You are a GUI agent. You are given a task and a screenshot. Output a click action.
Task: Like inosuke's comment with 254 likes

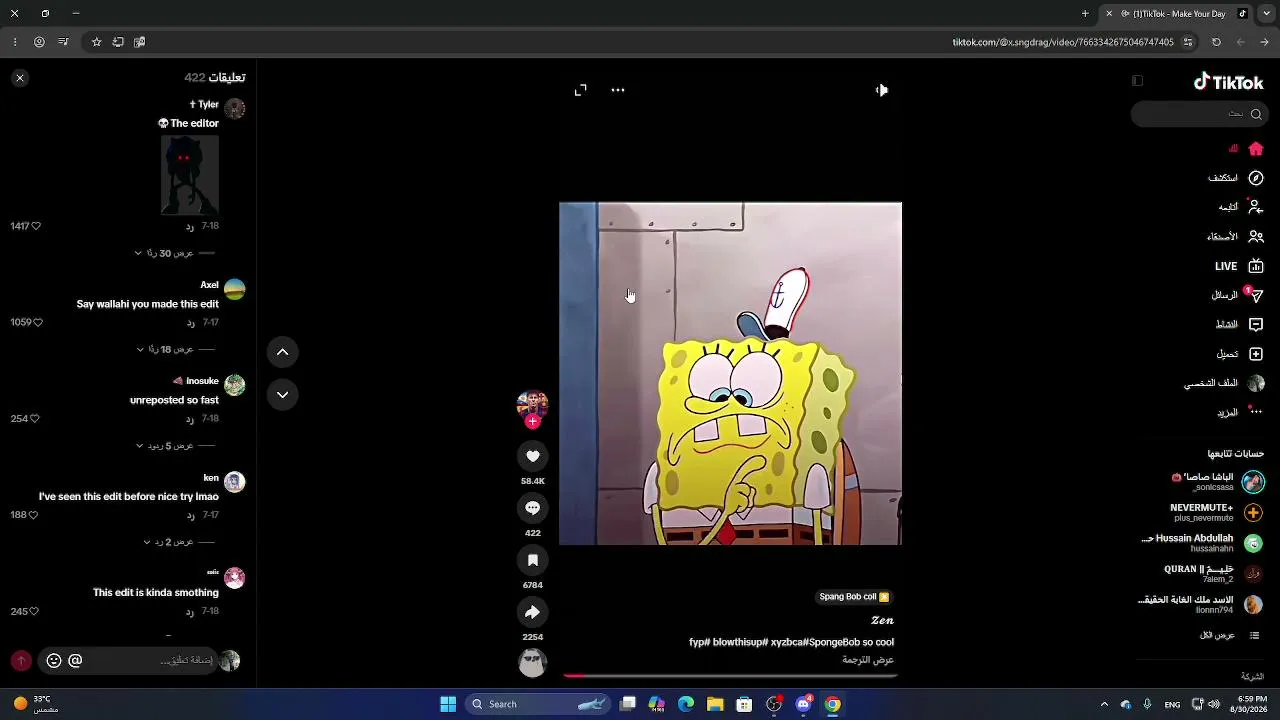pos(34,419)
